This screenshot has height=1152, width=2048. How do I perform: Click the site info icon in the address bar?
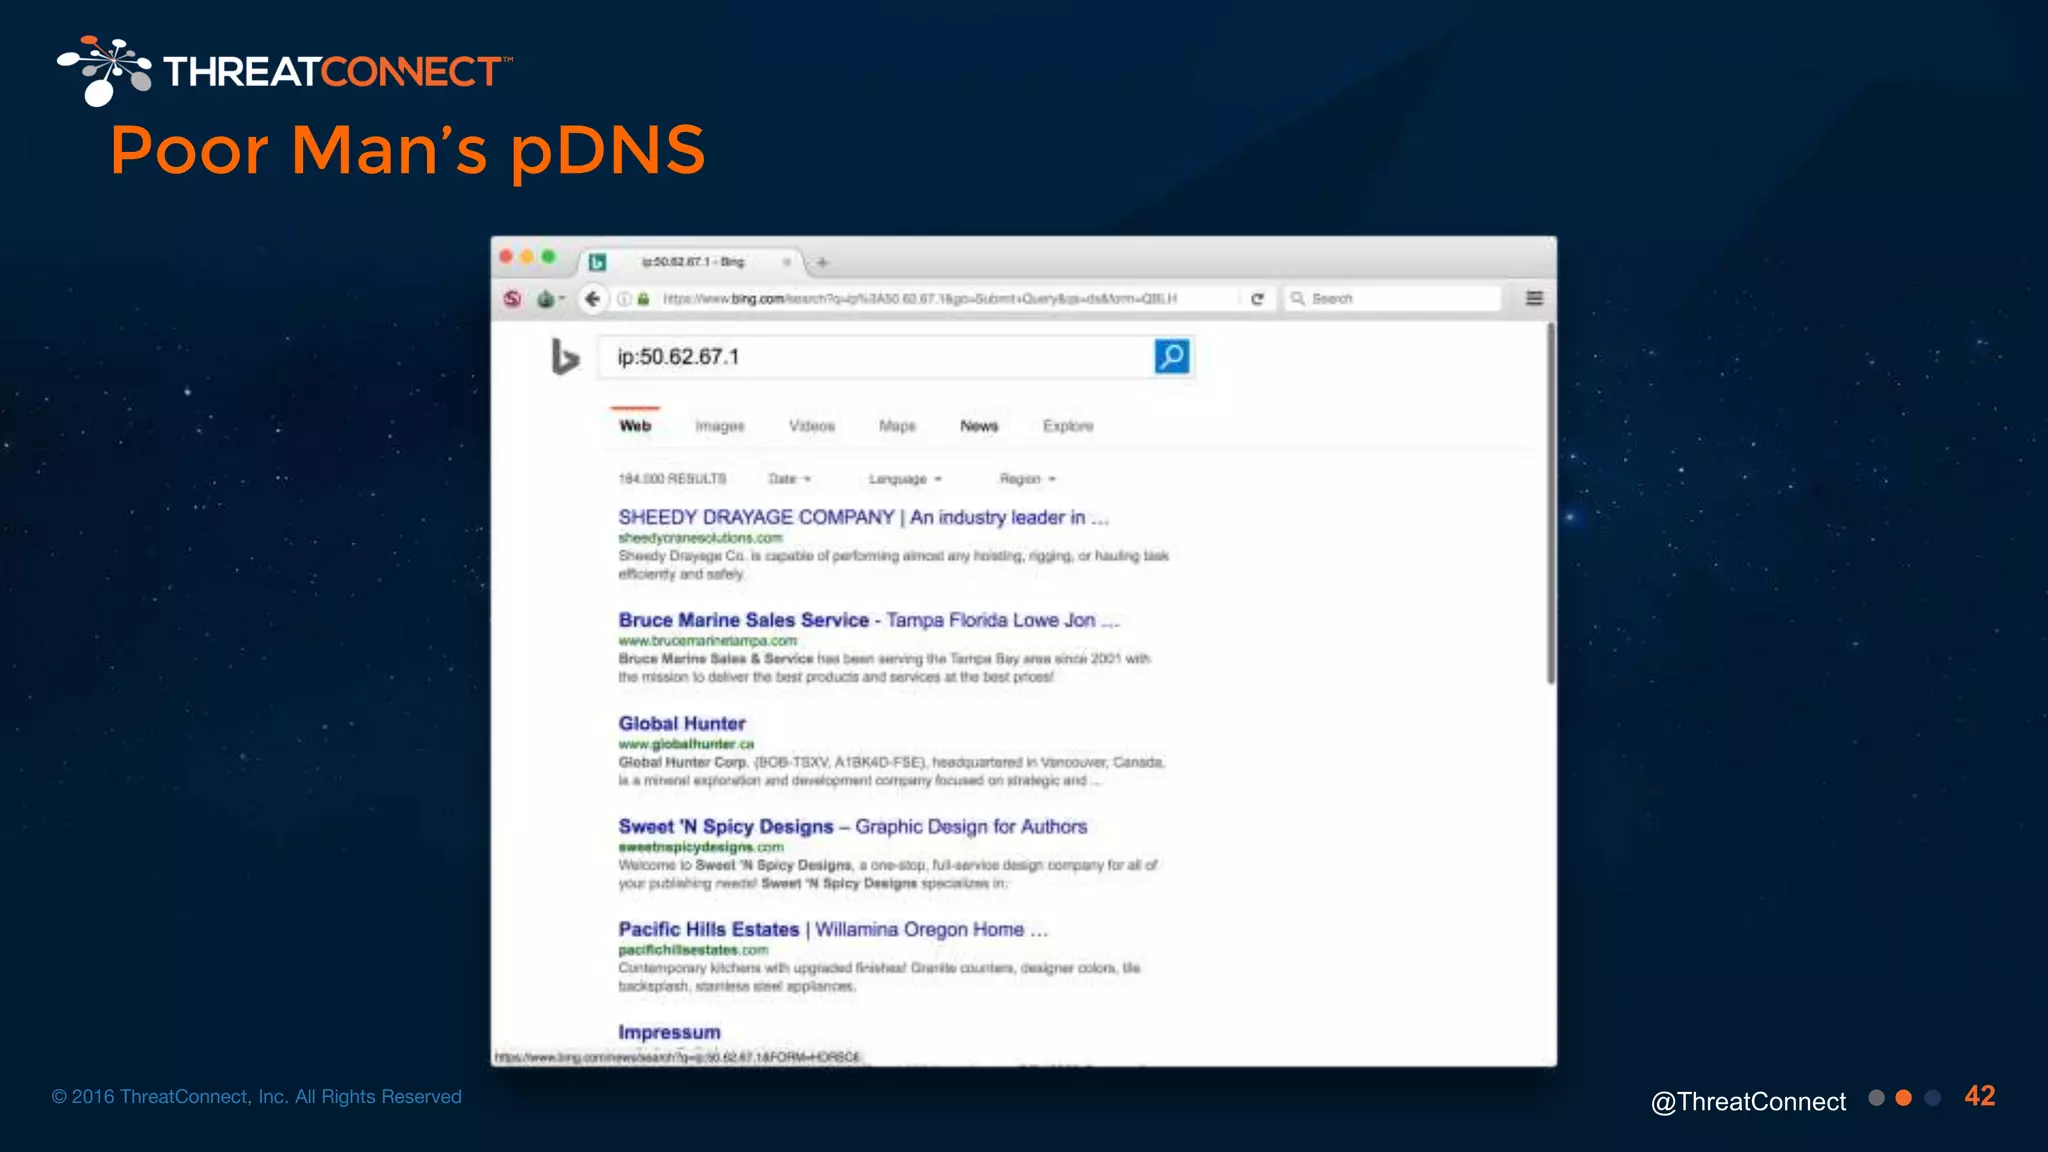624,298
